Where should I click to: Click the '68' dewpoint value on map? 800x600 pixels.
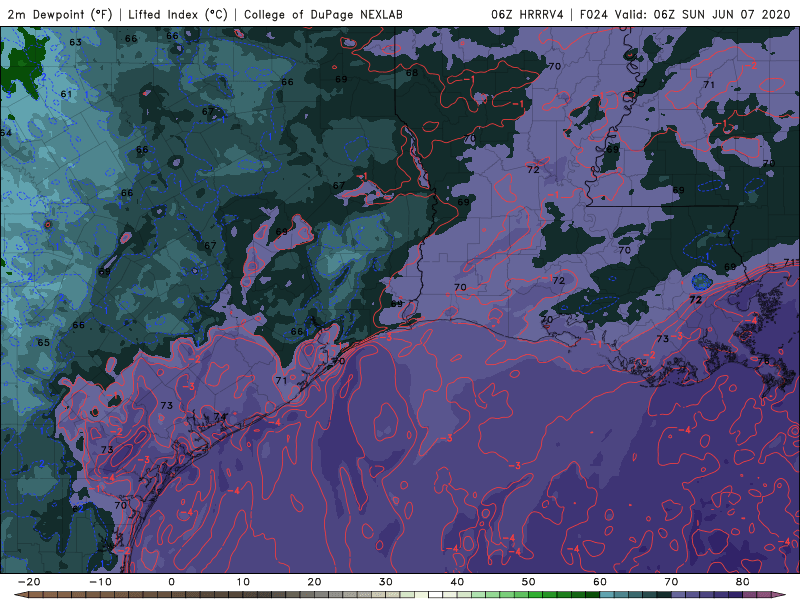(x=412, y=72)
